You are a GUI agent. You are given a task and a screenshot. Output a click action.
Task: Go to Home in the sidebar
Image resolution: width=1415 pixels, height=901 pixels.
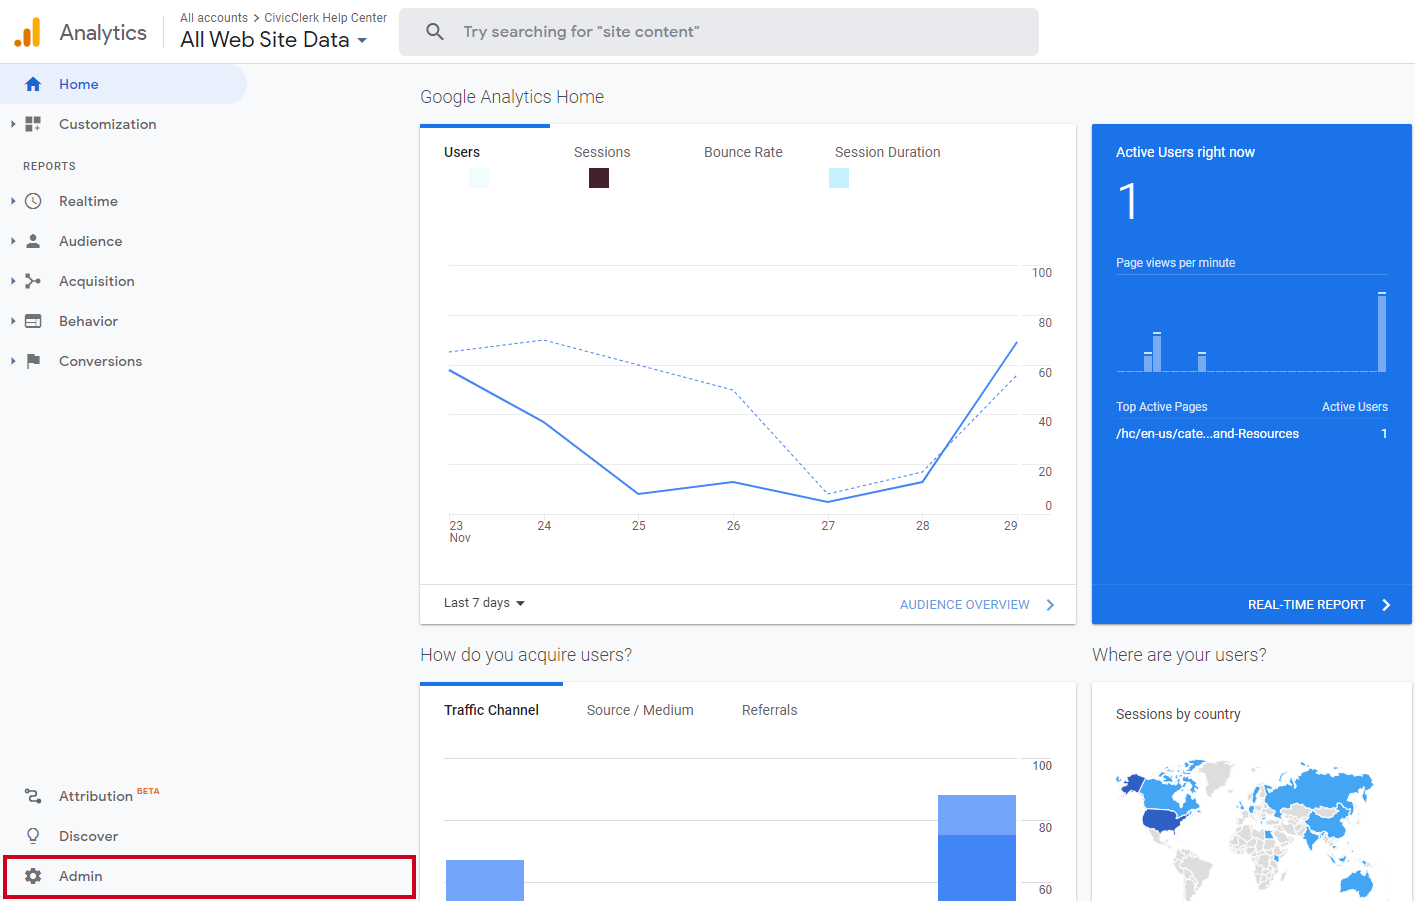tap(79, 84)
